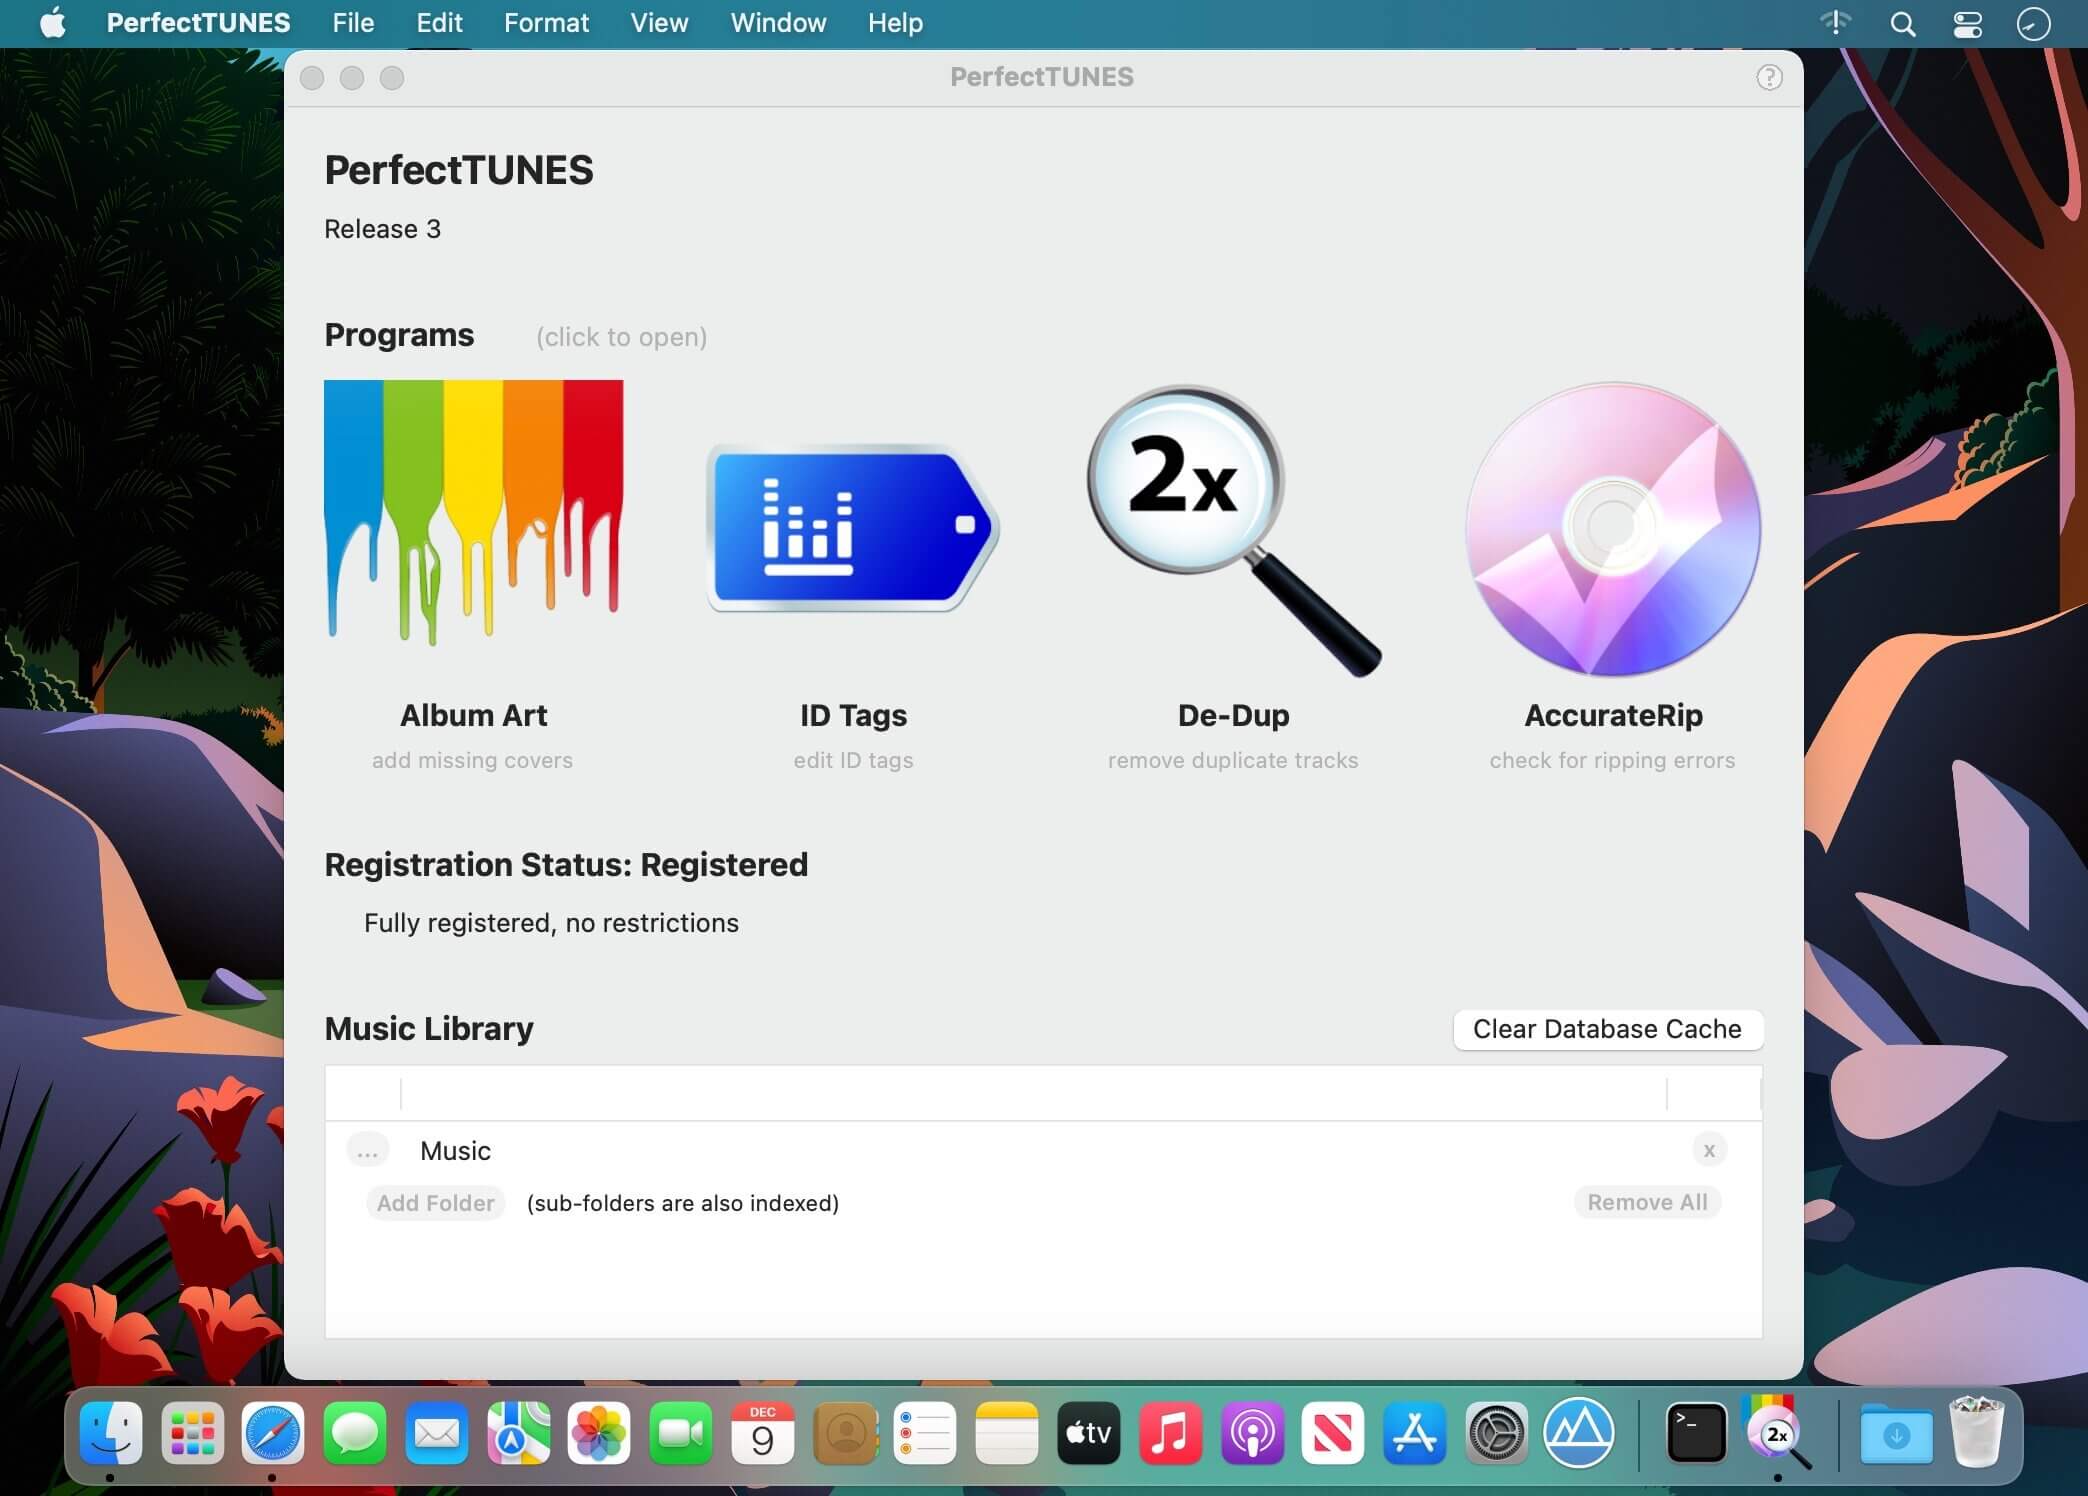Launch the Music app from dock

pos(1170,1433)
